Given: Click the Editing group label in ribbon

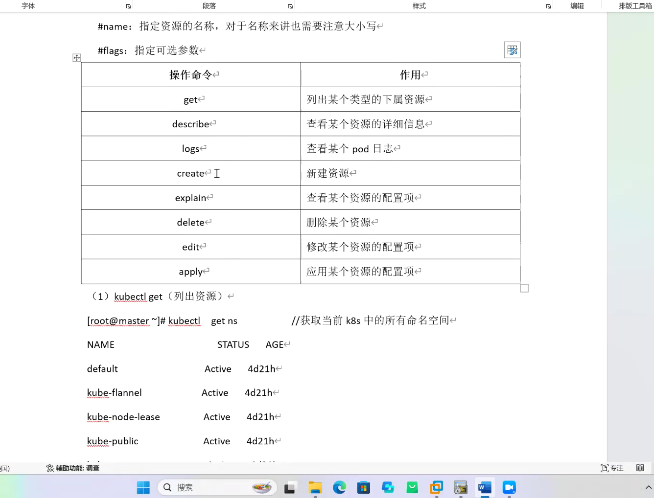Looking at the screenshot, I should [x=577, y=6].
